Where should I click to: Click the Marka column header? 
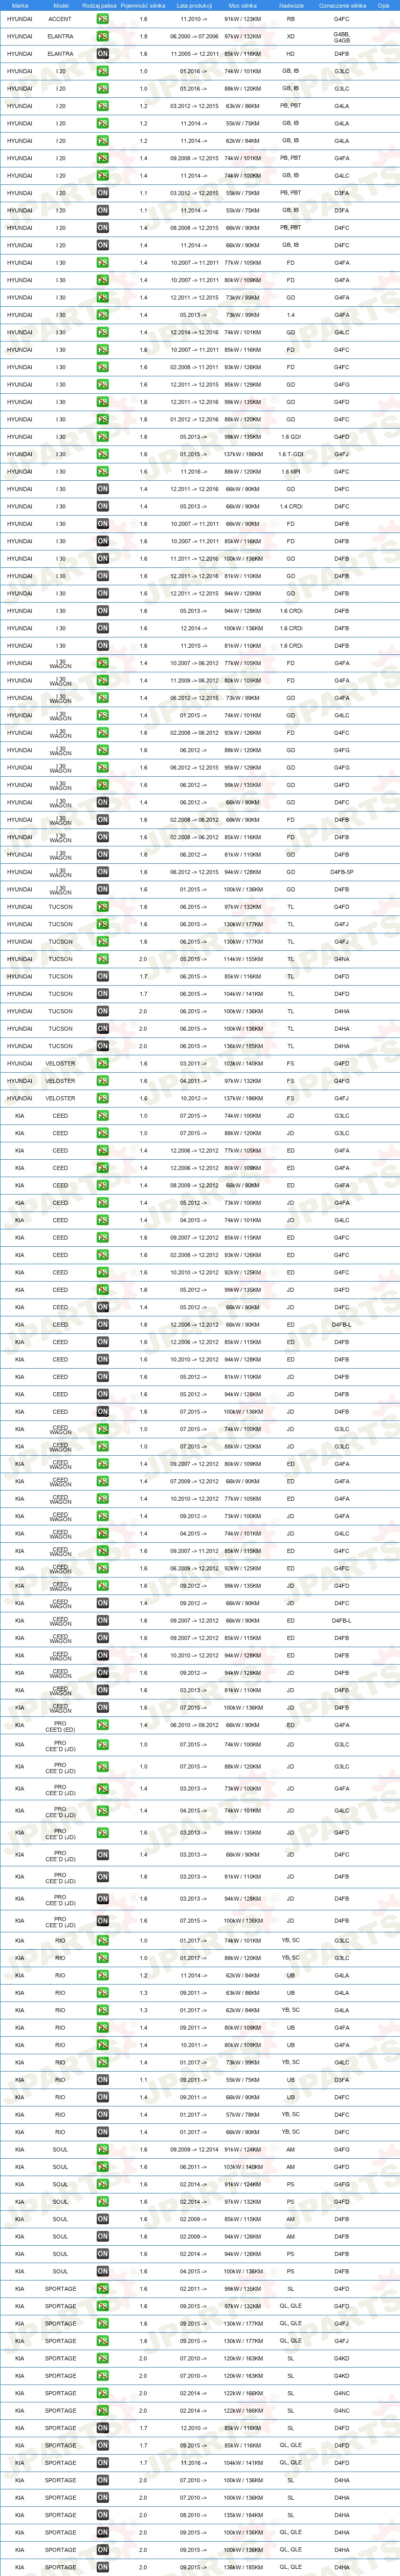[20, 5]
